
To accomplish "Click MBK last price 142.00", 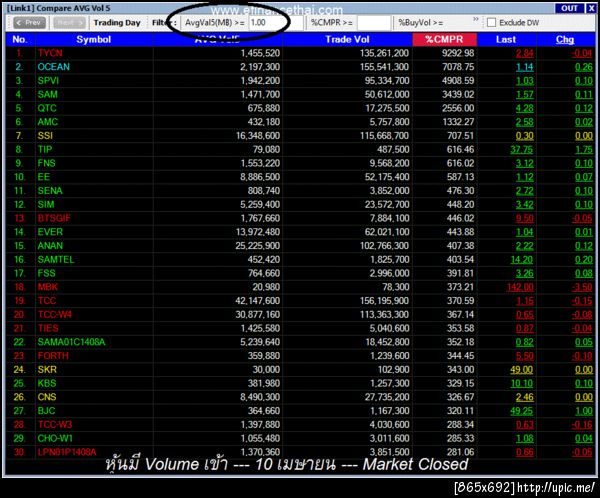I will coord(520,288).
